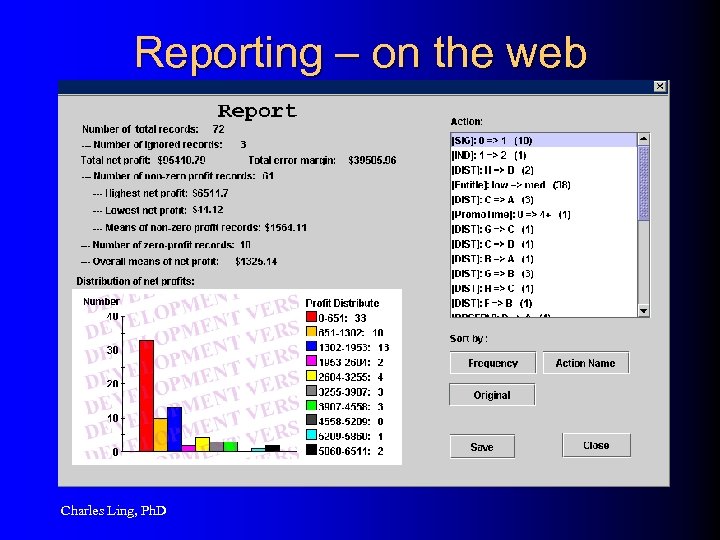720x540 pixels.
Task: Click the magenta 1953-2604 legend swatch
Action: [311, 361]
